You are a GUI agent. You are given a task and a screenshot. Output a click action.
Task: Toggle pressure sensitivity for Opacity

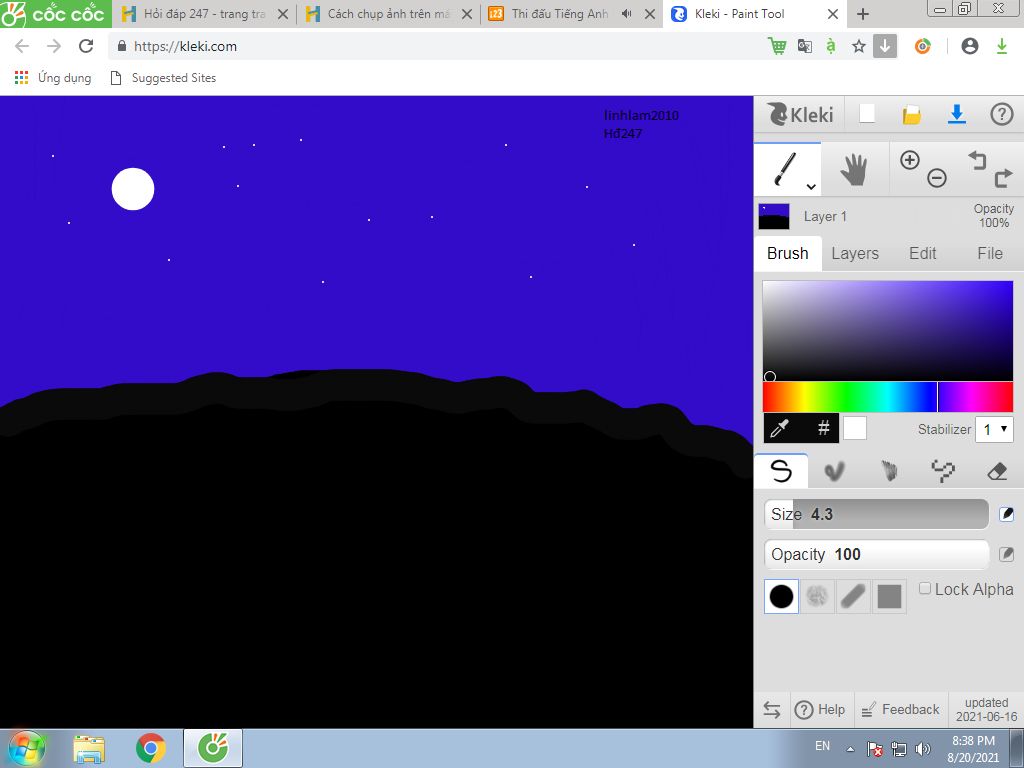point(1006,554)
